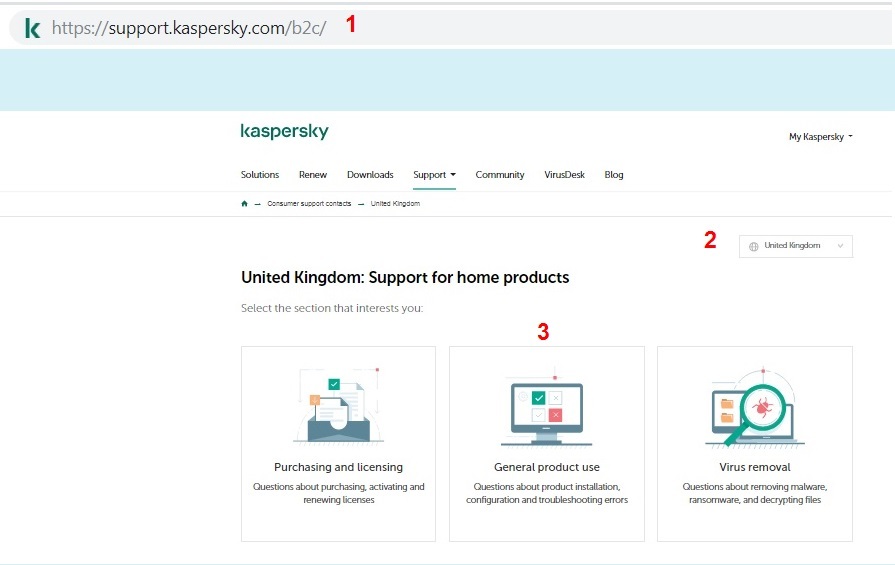Click the globe icon in country selector
This screenshot has height=565, width=895.
[753, 247]
